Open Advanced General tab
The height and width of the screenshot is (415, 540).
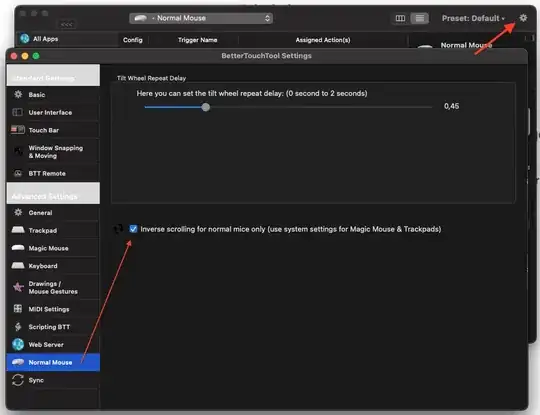[x=53, y=212]
